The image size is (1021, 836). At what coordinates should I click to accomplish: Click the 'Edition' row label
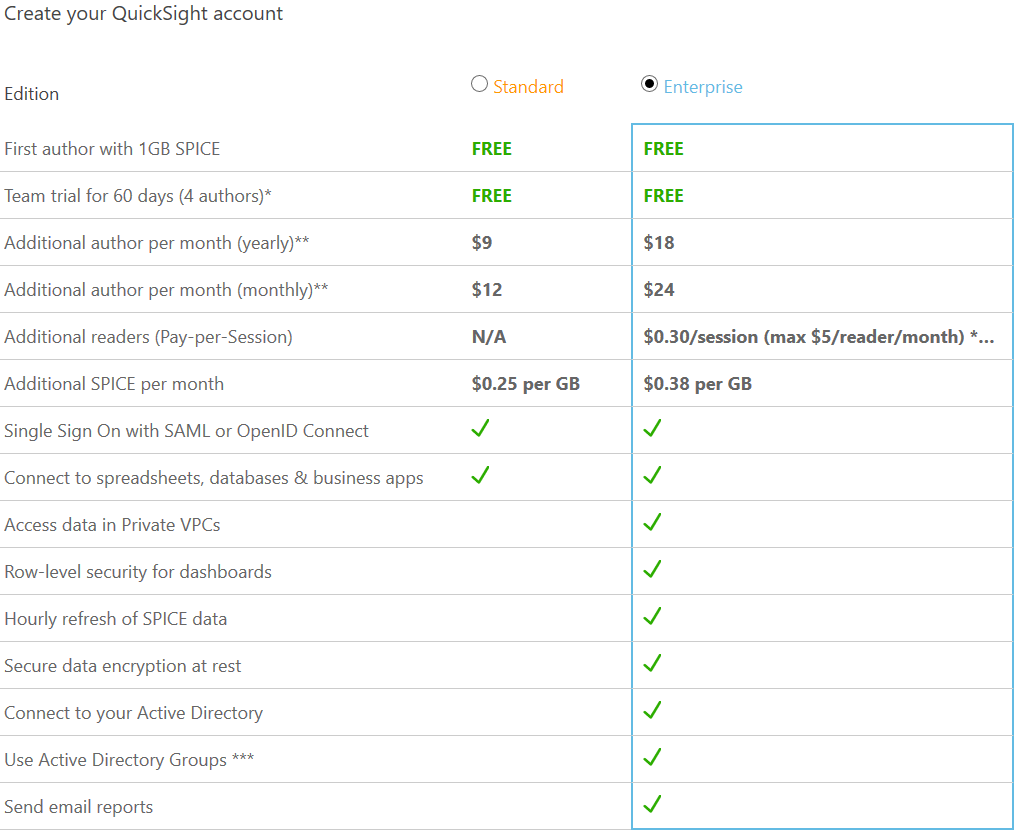[31, 94]
